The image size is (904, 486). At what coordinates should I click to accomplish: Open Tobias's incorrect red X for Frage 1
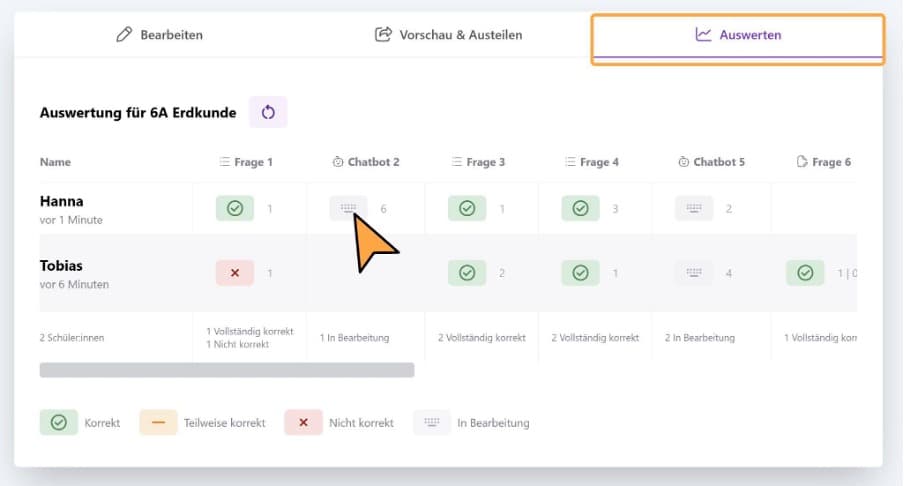(x=235, y=273)
